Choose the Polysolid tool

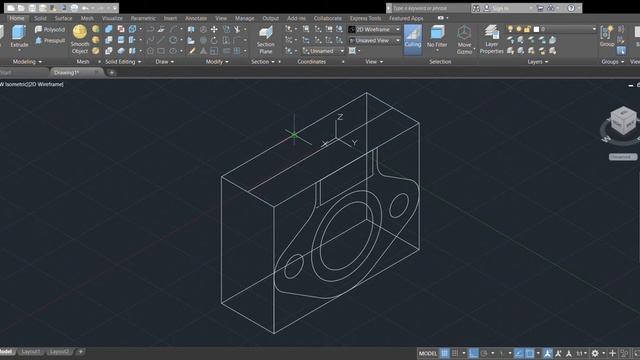pos(50,29)
